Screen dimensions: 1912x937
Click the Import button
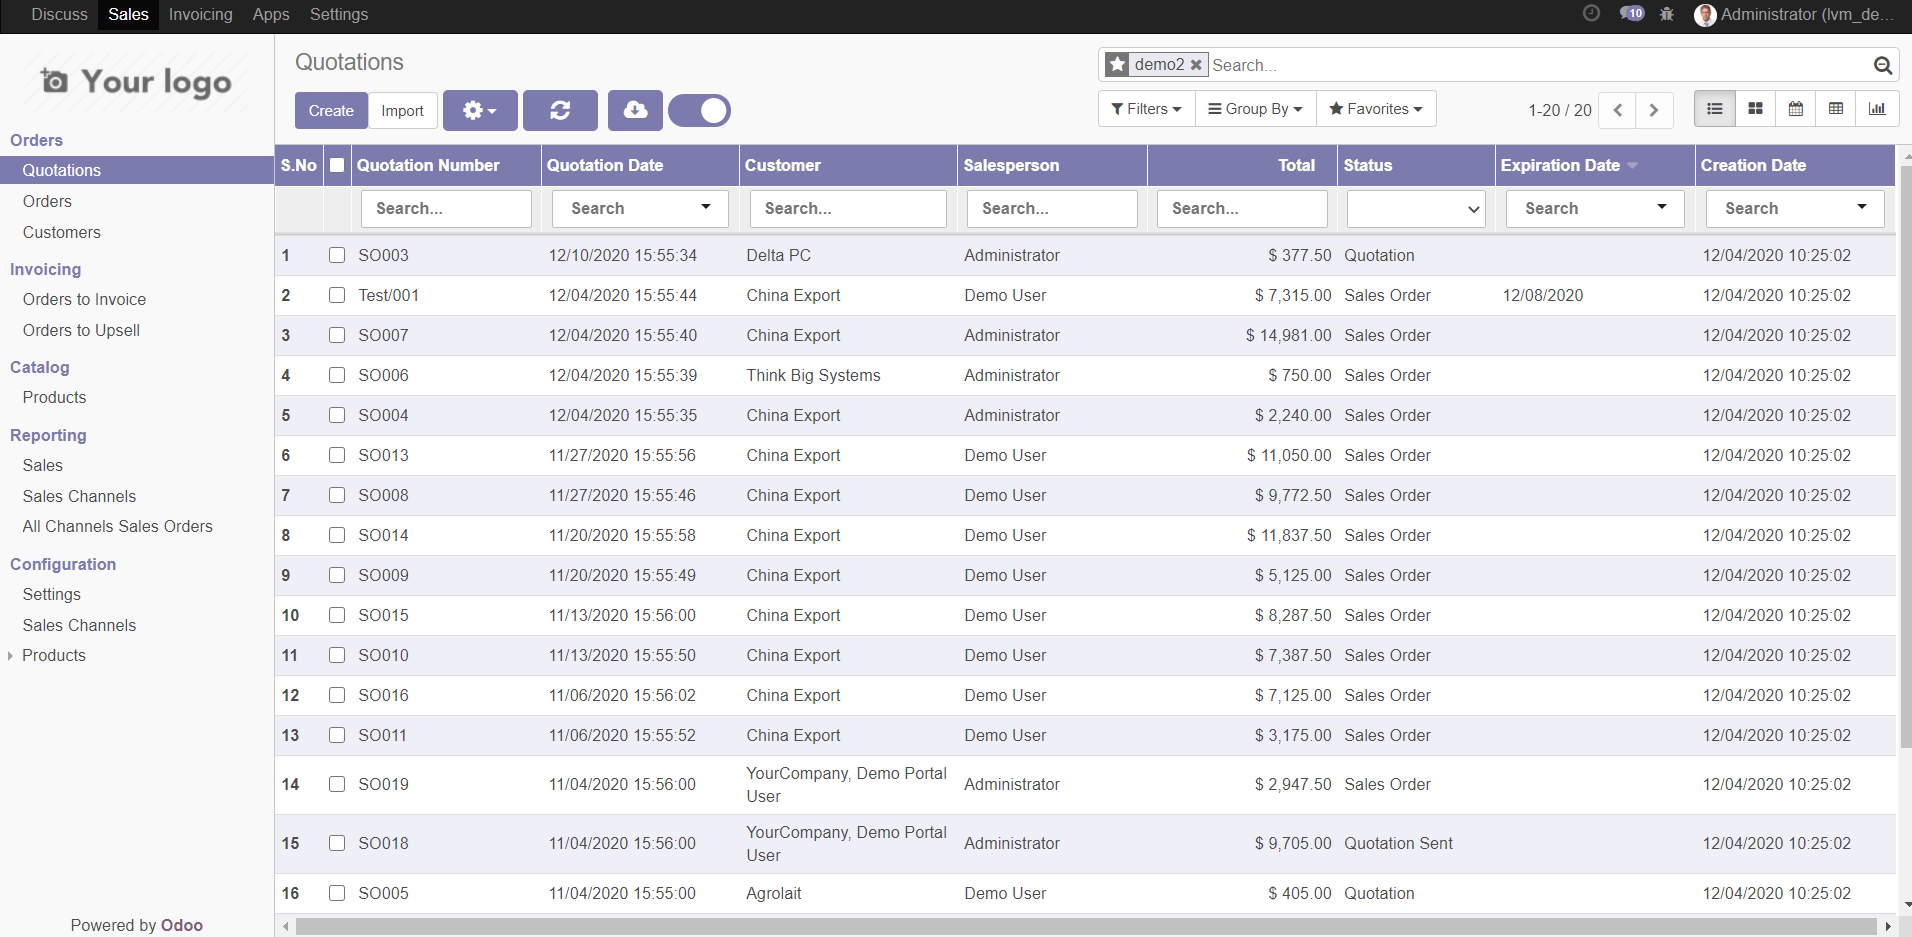click(402, 110)
